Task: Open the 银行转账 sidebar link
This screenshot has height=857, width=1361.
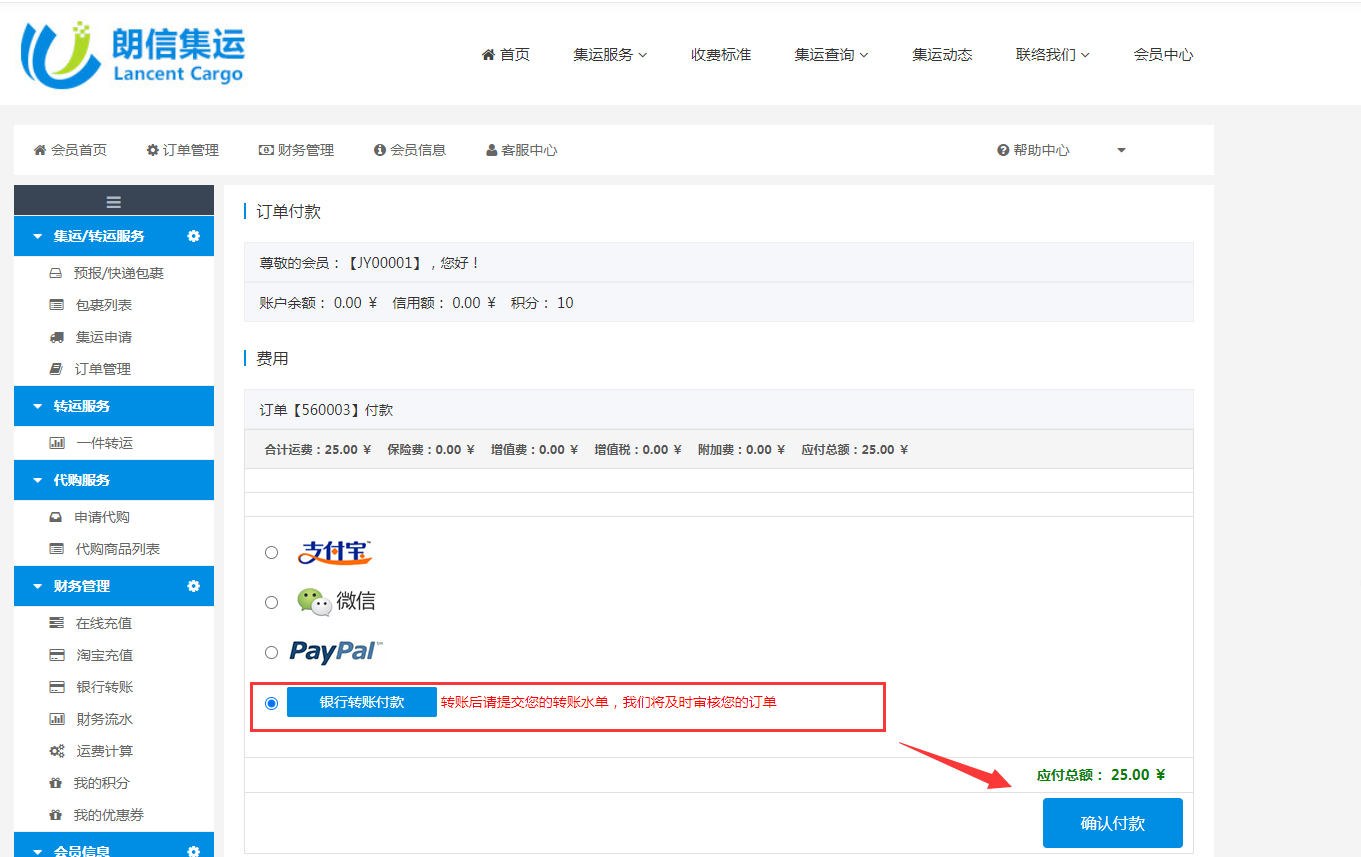Action: click(104, 687)
